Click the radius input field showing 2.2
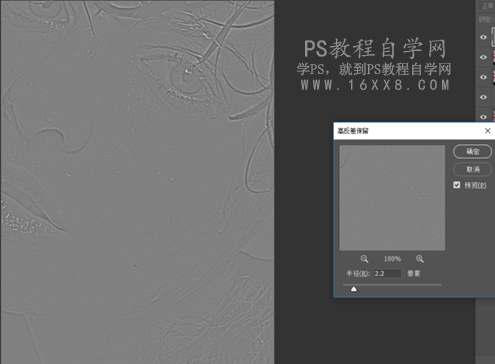Screen dimensions: 495x364 387,273
